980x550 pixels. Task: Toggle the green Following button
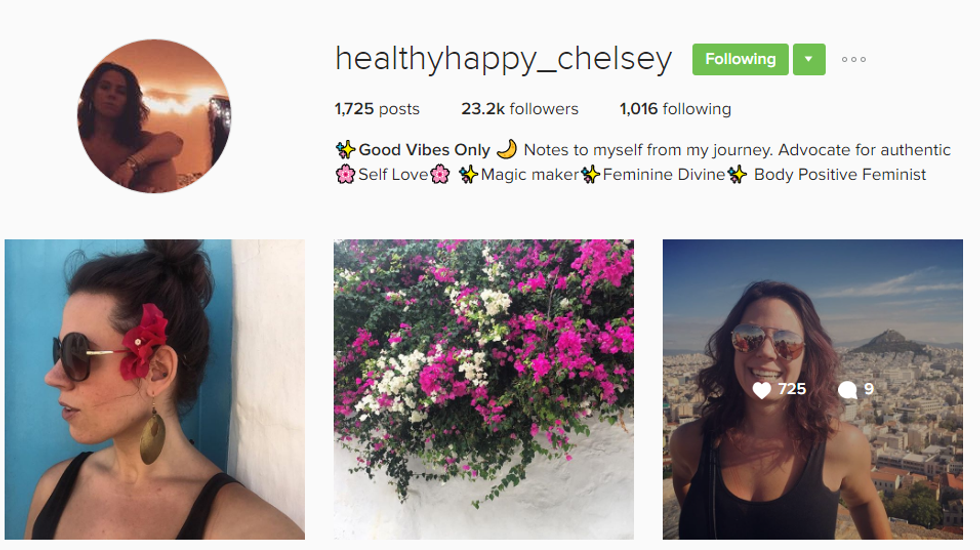[740, 59]
